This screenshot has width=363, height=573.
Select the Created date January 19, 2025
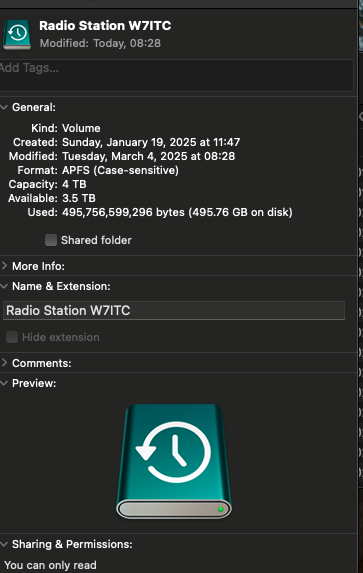151,142
